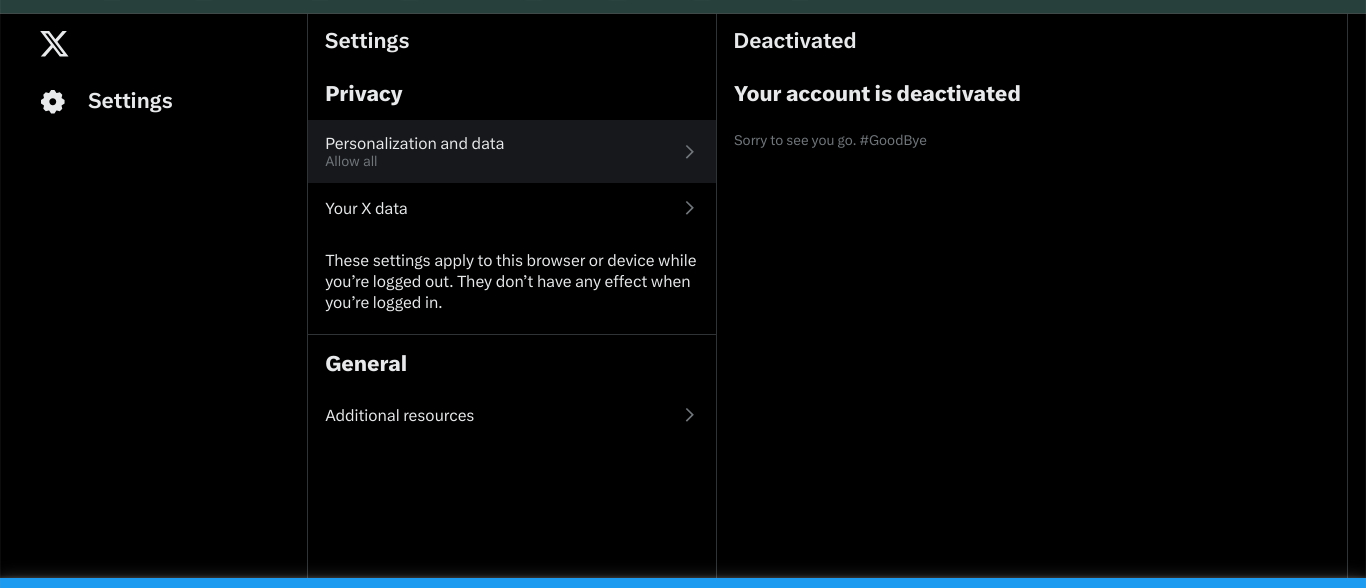This screenshot has width=1366, height=588.
Task: Expand the Personalization and data chevron
Action: [689, 152]
